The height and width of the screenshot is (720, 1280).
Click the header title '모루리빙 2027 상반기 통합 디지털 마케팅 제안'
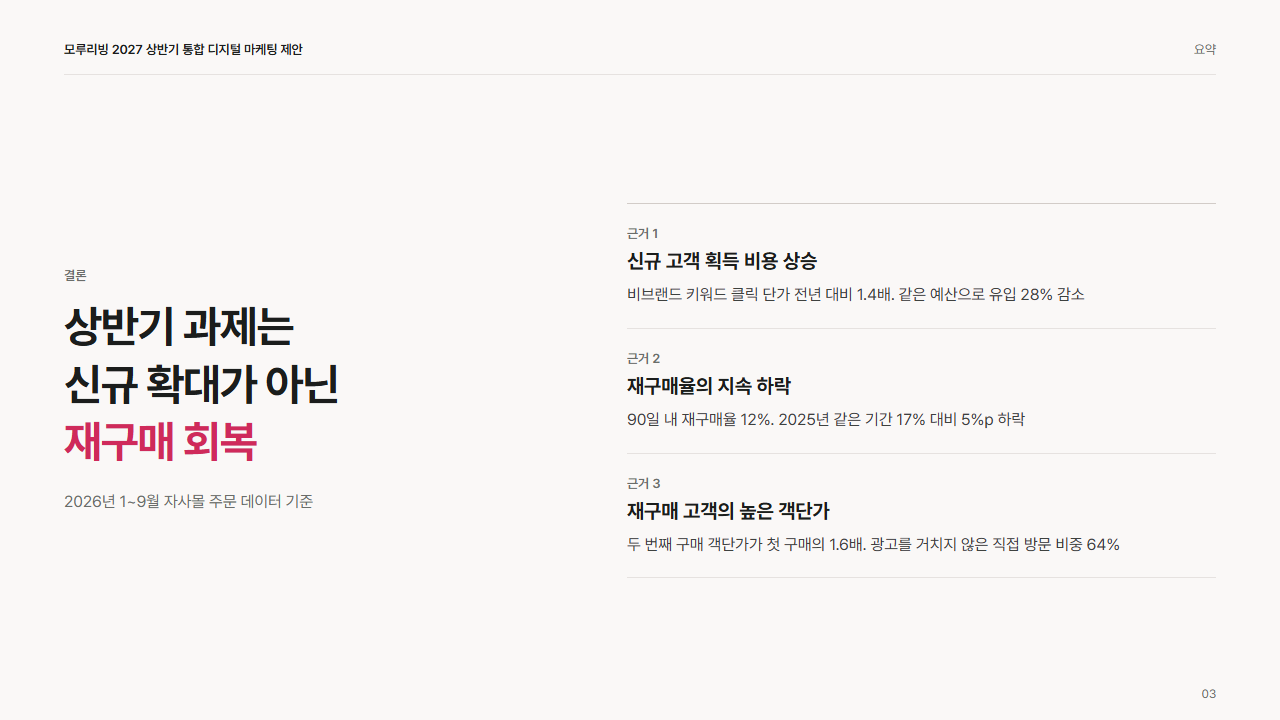(183, 49)
